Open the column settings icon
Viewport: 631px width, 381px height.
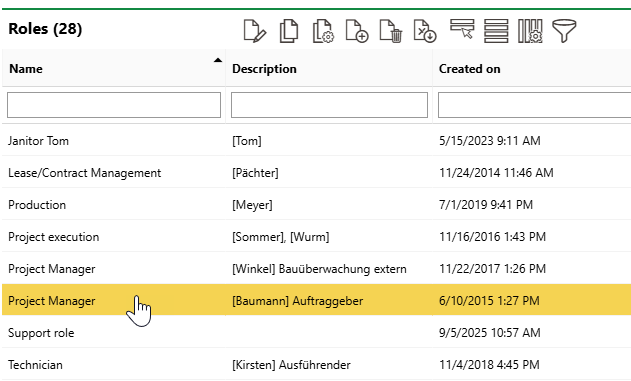click(x=530, y=31)
